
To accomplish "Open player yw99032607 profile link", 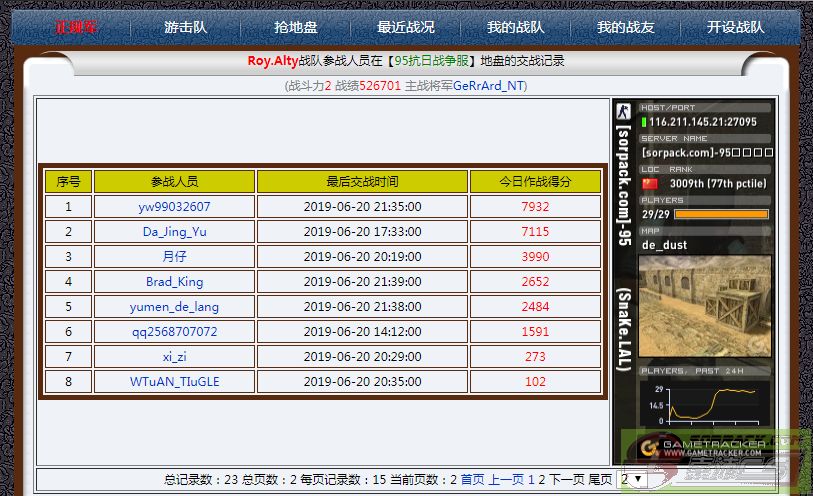I will pyautogui.click(x=174, y=207).
